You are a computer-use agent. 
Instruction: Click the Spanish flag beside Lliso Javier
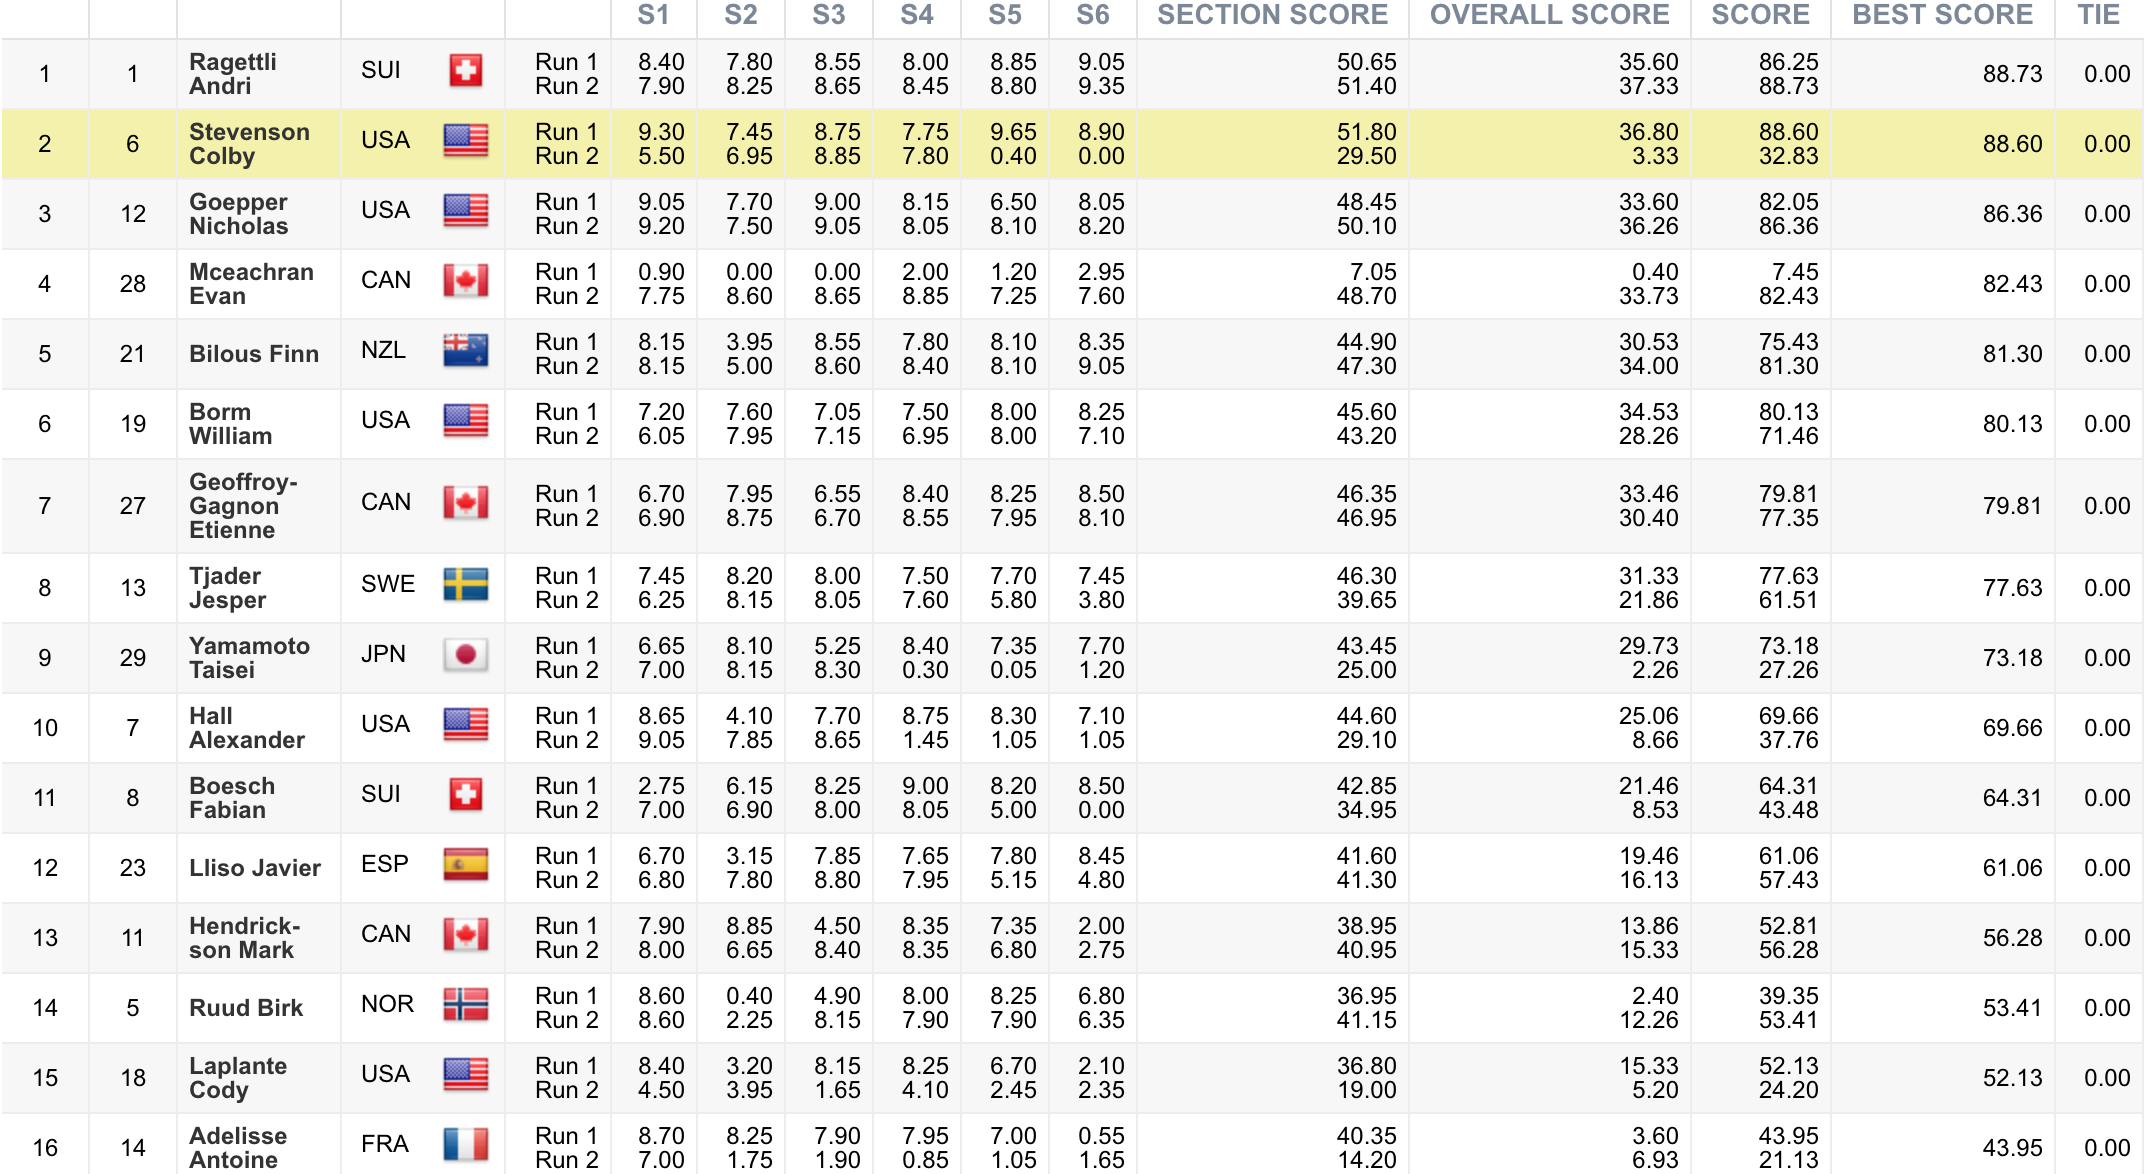click(465, 865)
